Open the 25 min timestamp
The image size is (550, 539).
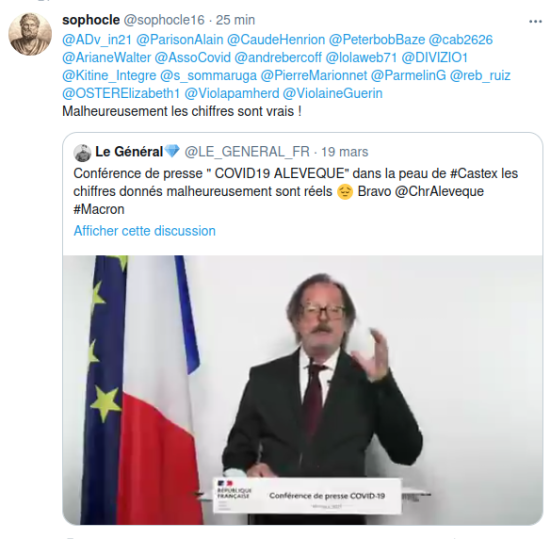click(235, 20)
